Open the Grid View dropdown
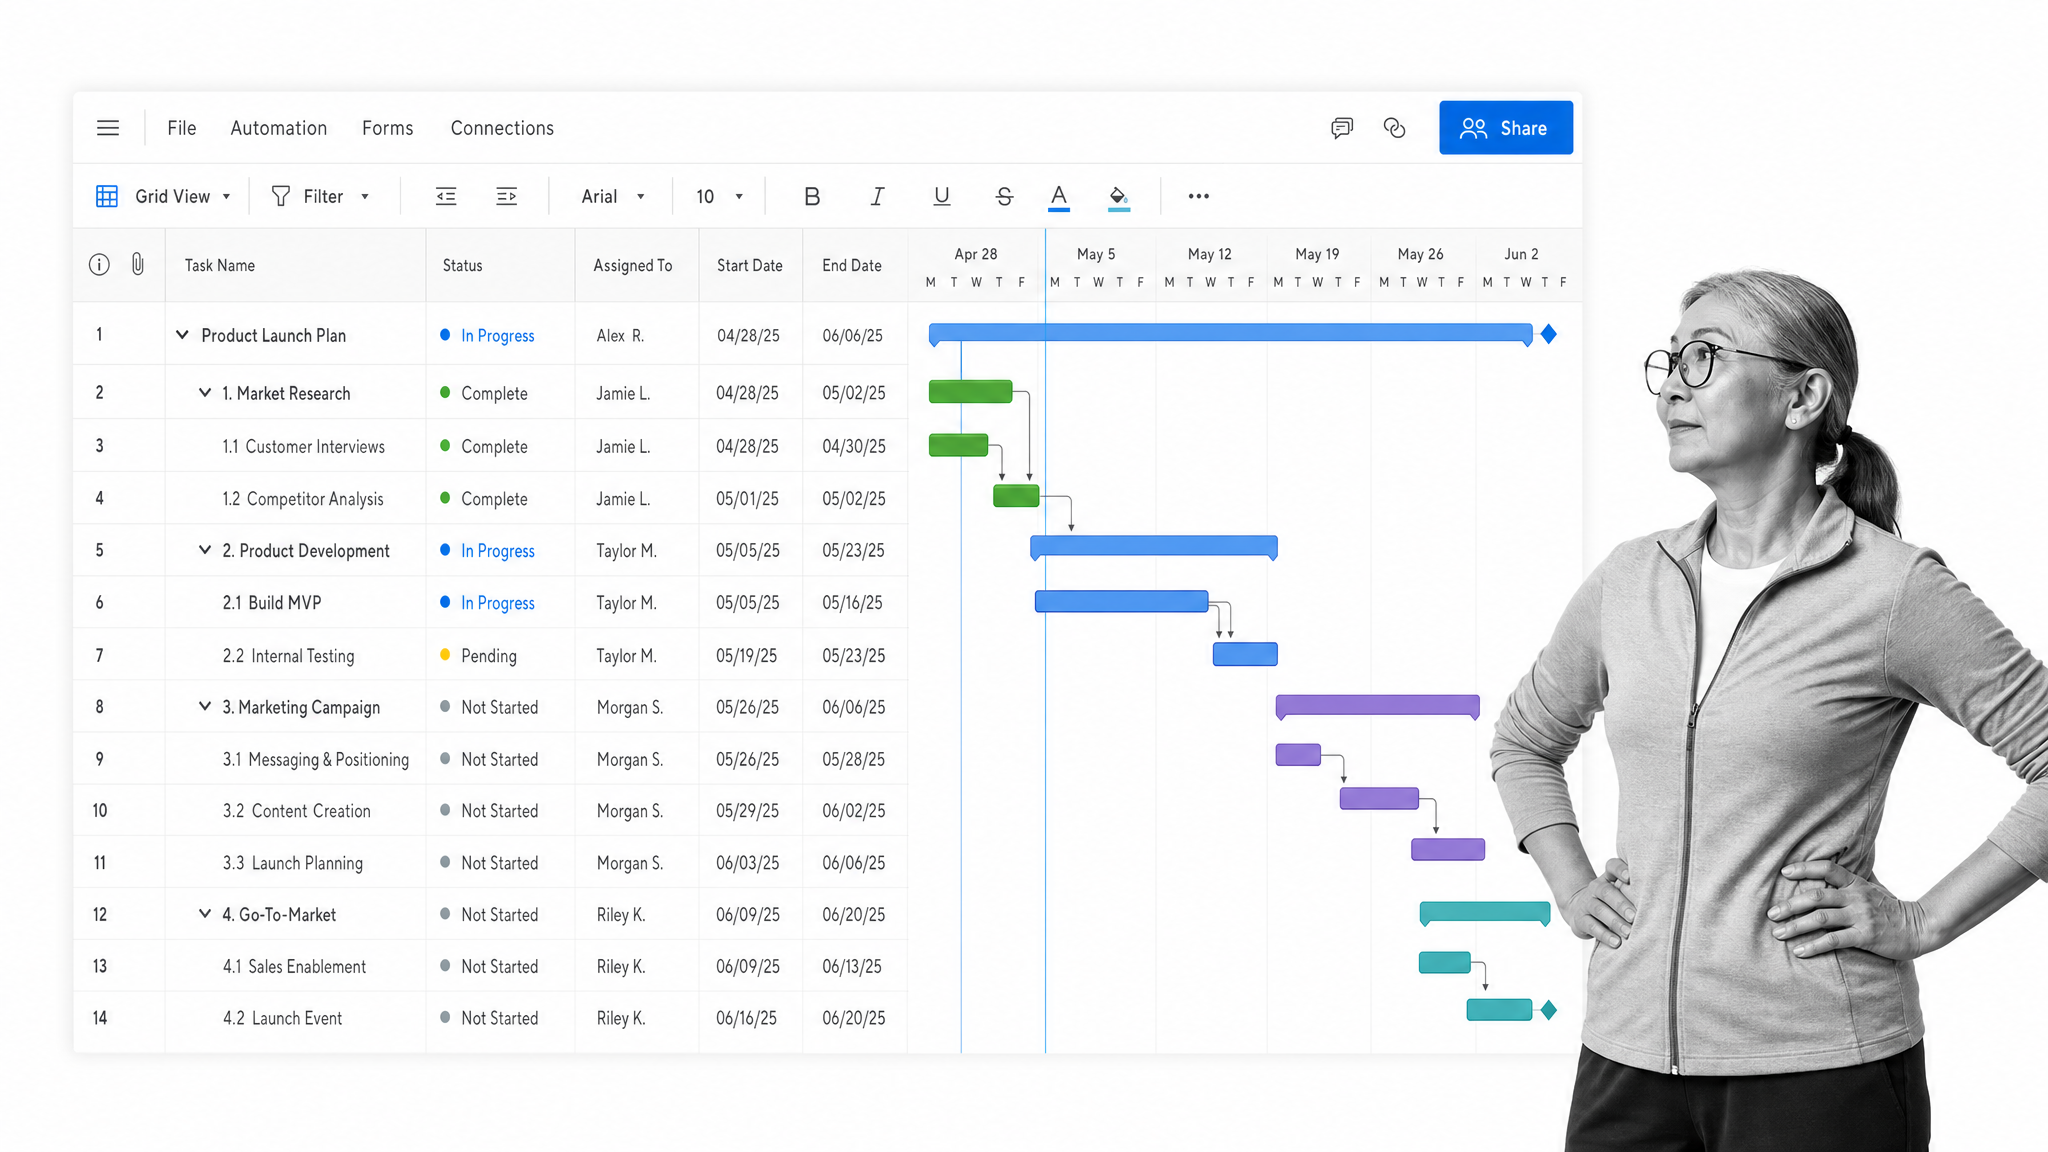This screenshot has height=1152, width=2048. tap(183, 196)
